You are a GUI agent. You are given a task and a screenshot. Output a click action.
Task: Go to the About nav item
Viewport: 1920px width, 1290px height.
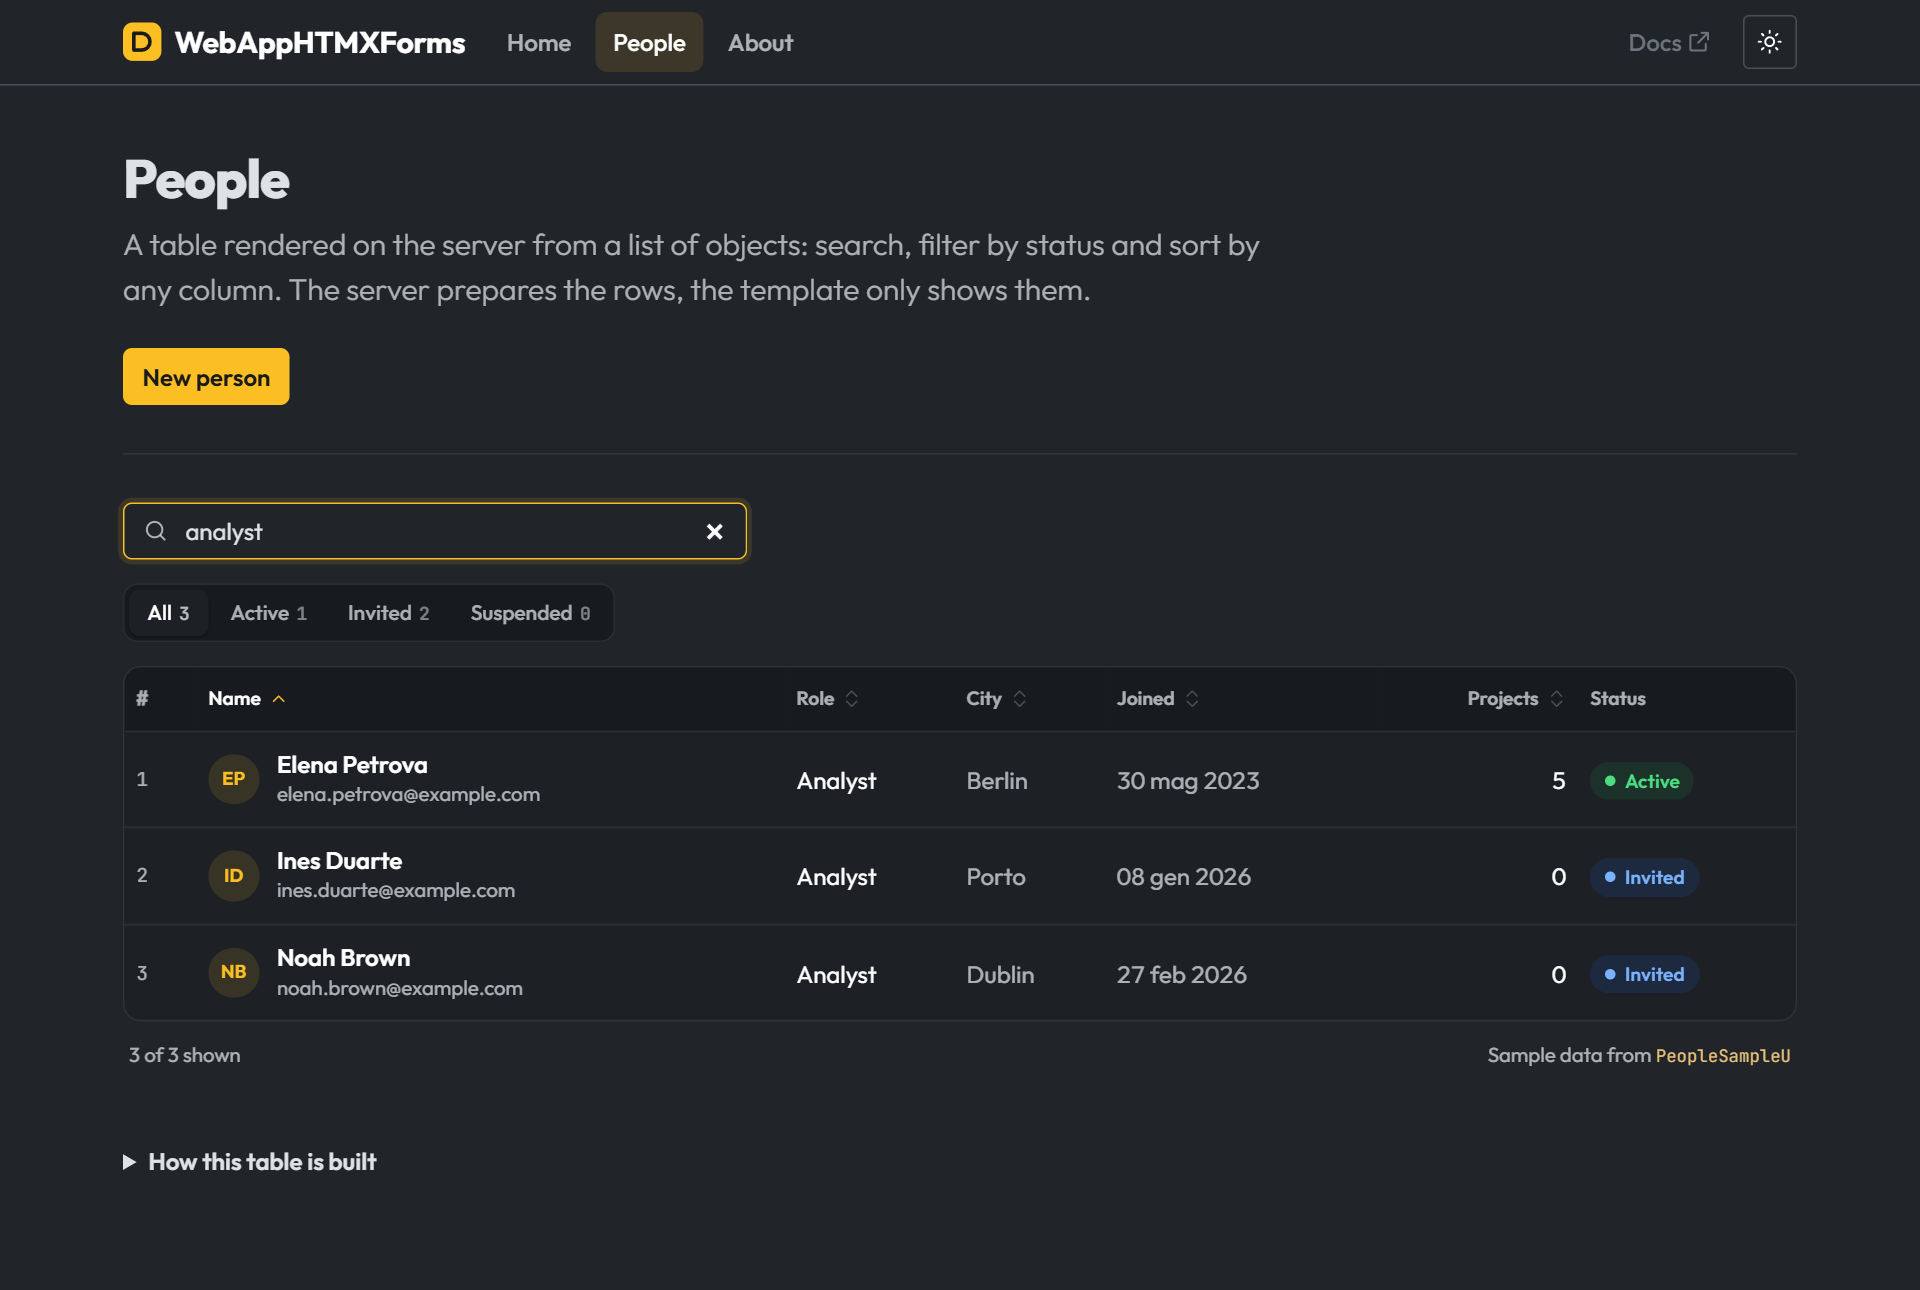760,43
